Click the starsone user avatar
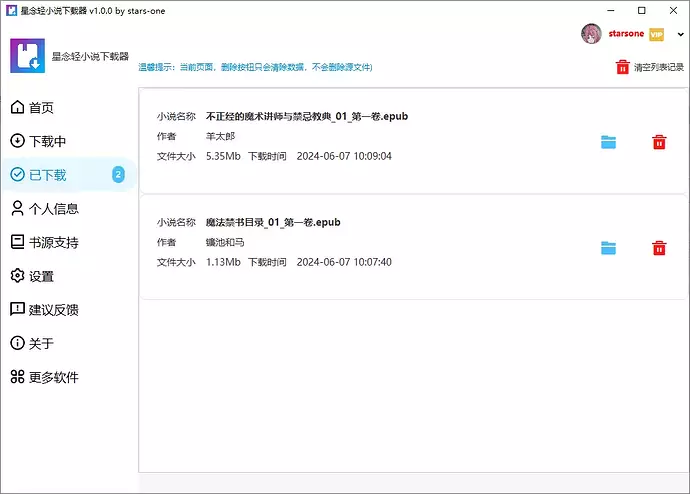Viewport: 690px width, 494px height. pyautogui.click(x=591, y=34)
